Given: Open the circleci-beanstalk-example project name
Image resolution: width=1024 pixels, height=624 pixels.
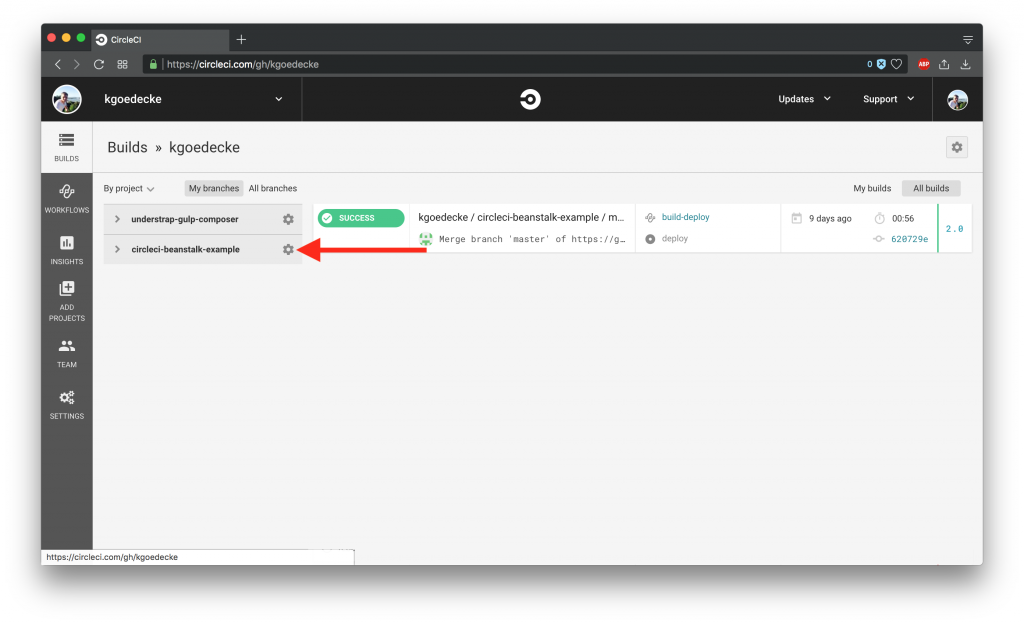Looking at the screenshot, I should tap(185, 249).
